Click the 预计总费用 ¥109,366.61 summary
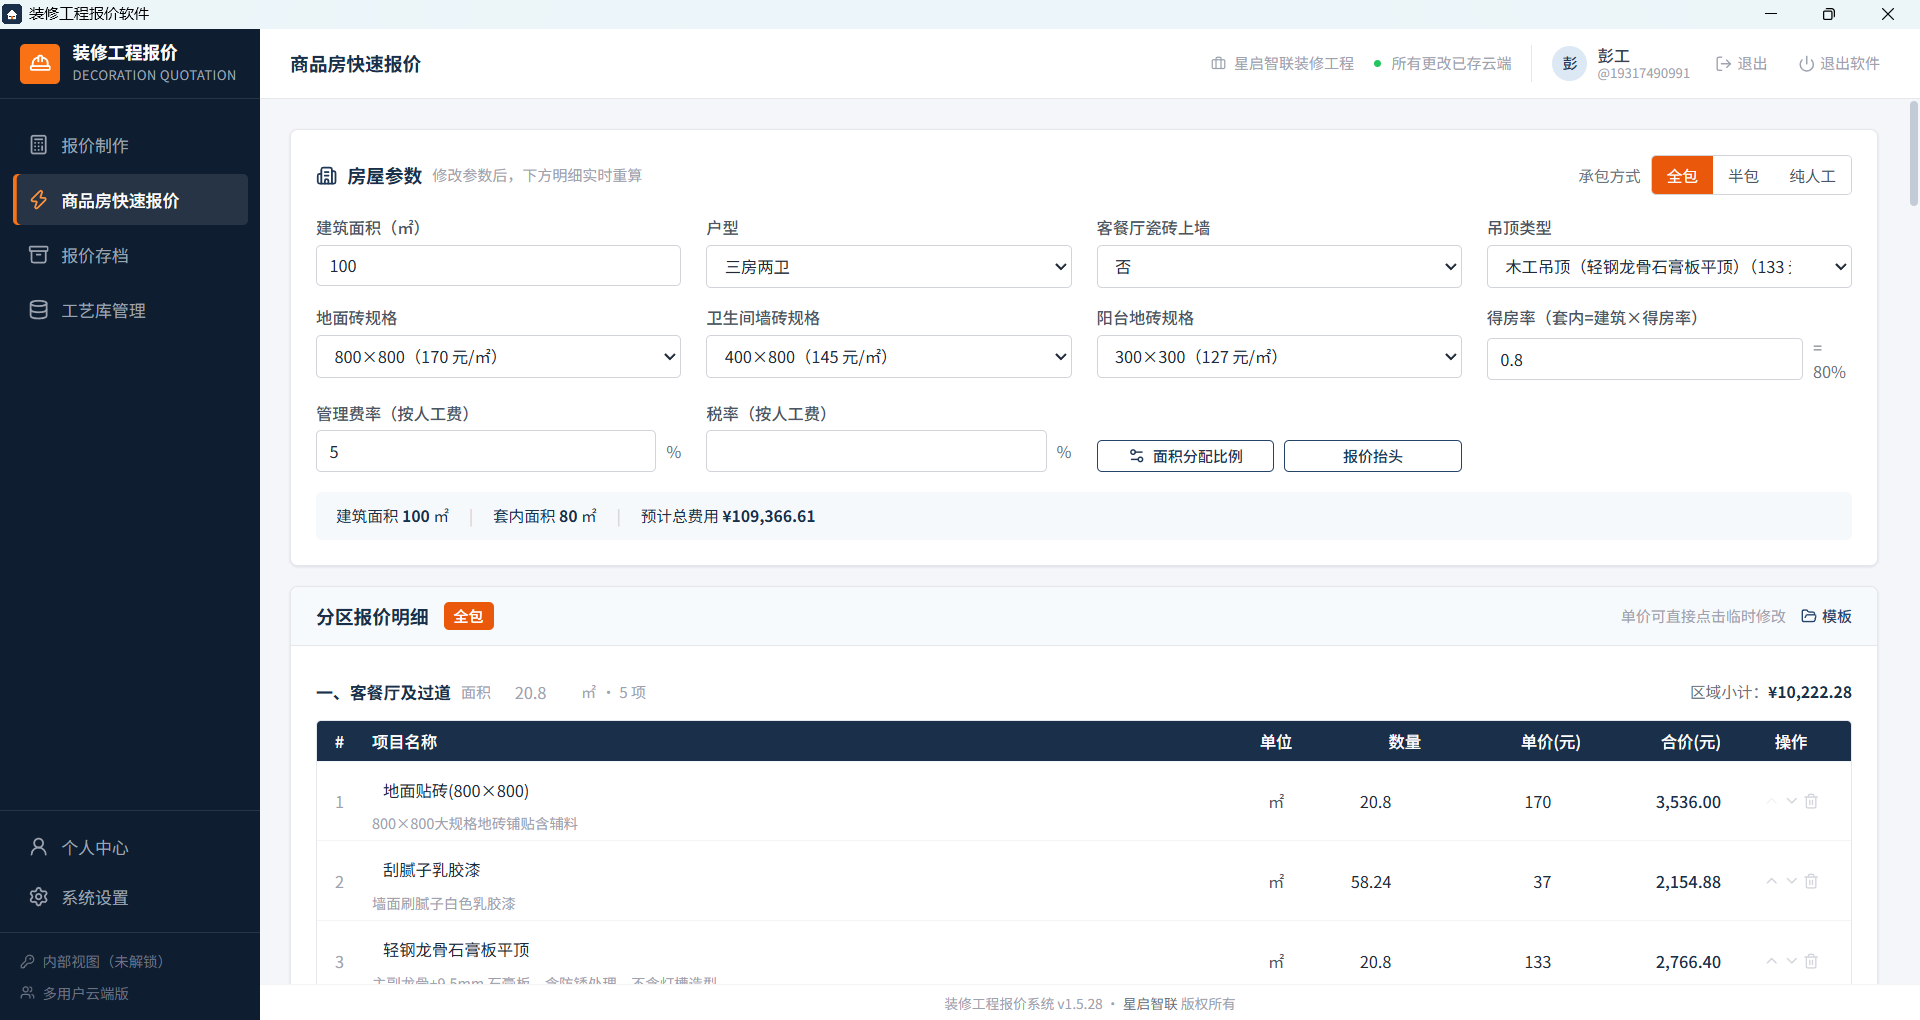The height and width of the screenshot is (1020, 1920). [x=728, y=516]
